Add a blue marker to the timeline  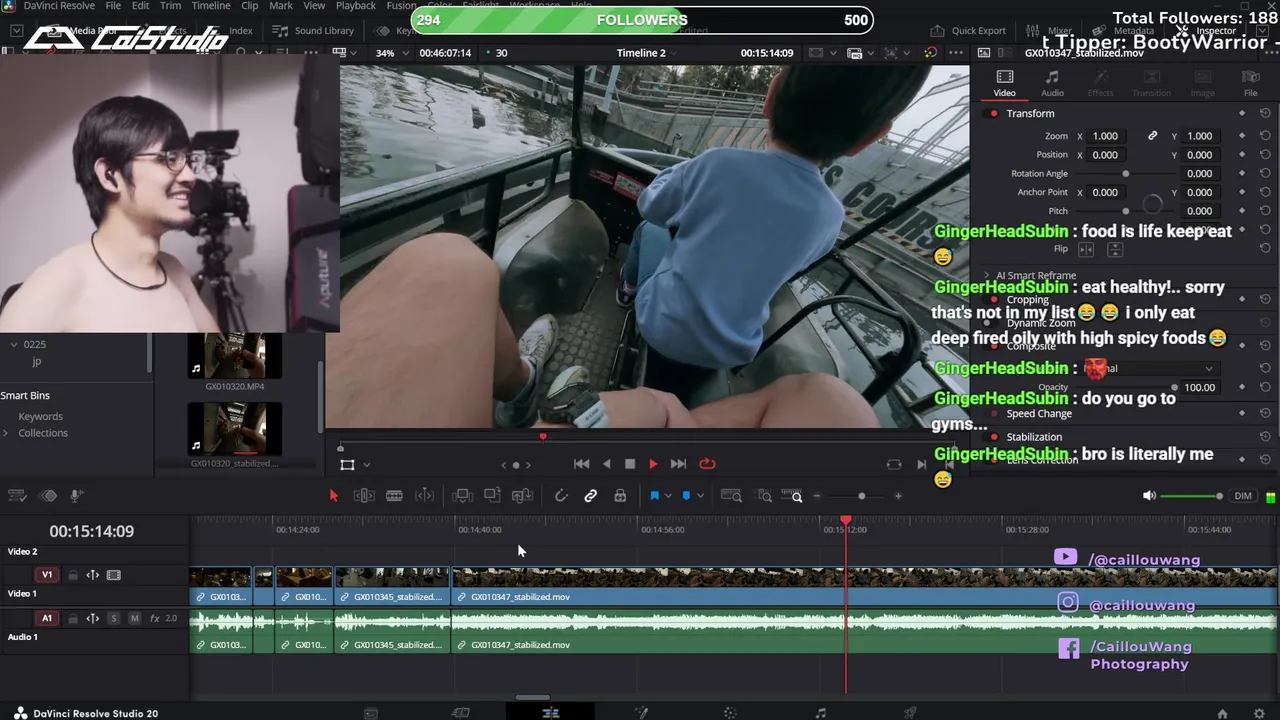coord(686,496)
